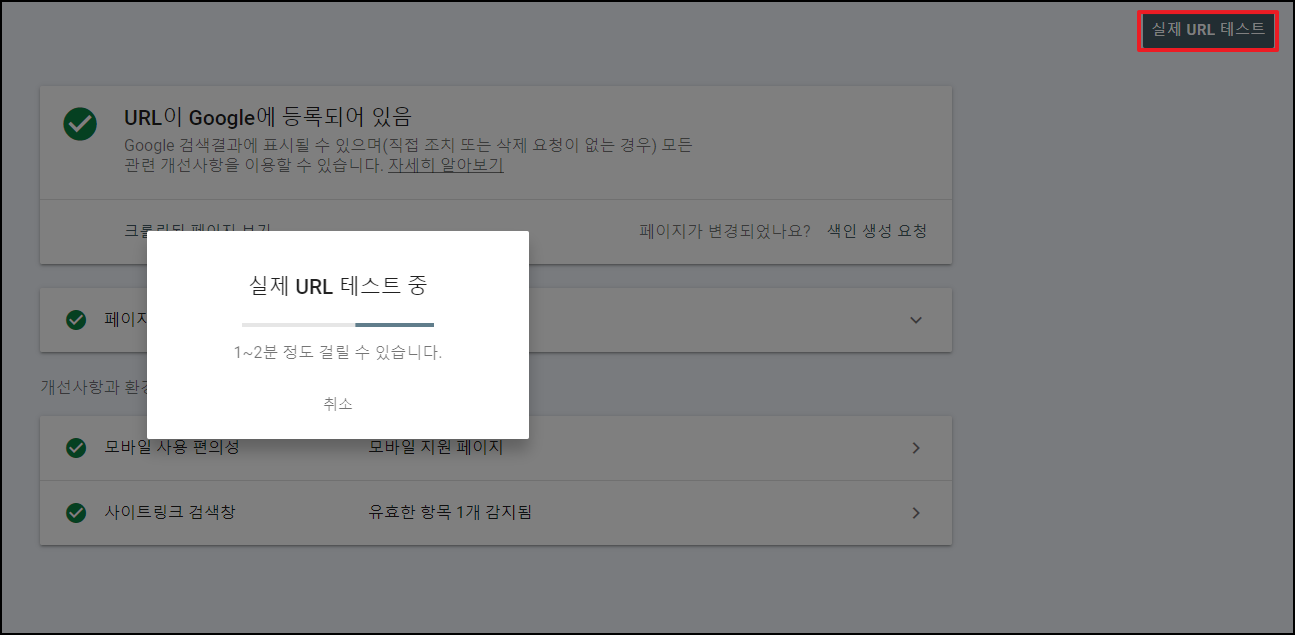The image size is (1295, 635).
Task: Click the 모바일 지원 페이지 status text
Action: click(436, 447)
